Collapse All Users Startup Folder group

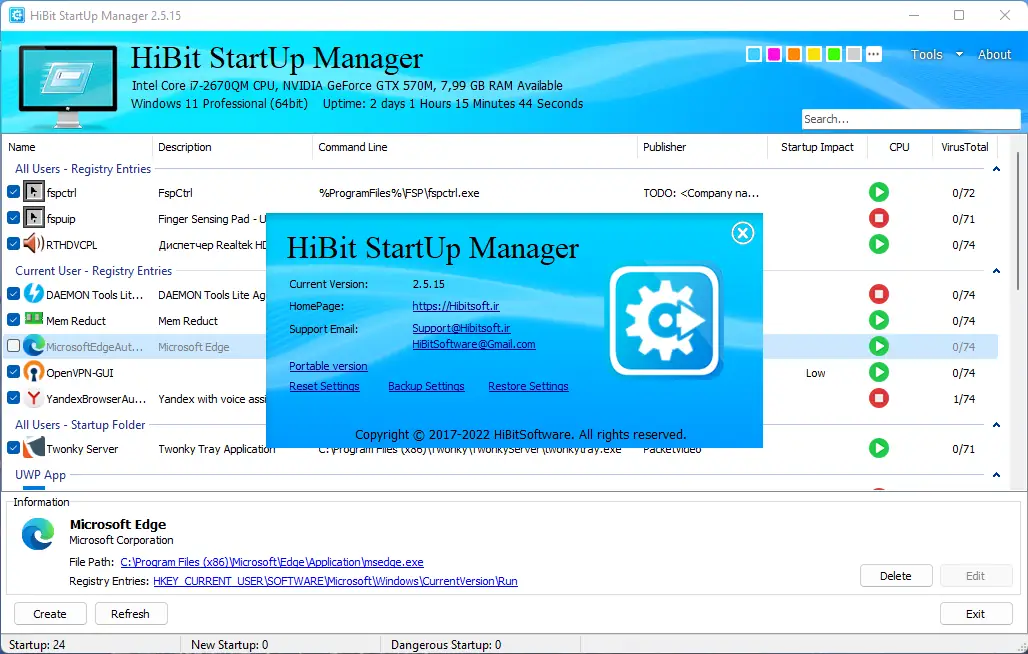point(996,425)
